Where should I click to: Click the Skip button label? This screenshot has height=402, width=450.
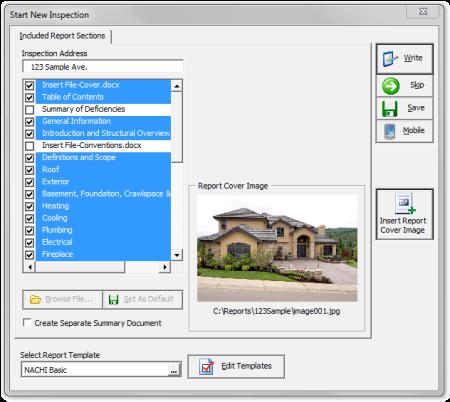click(x=417, y=85)
